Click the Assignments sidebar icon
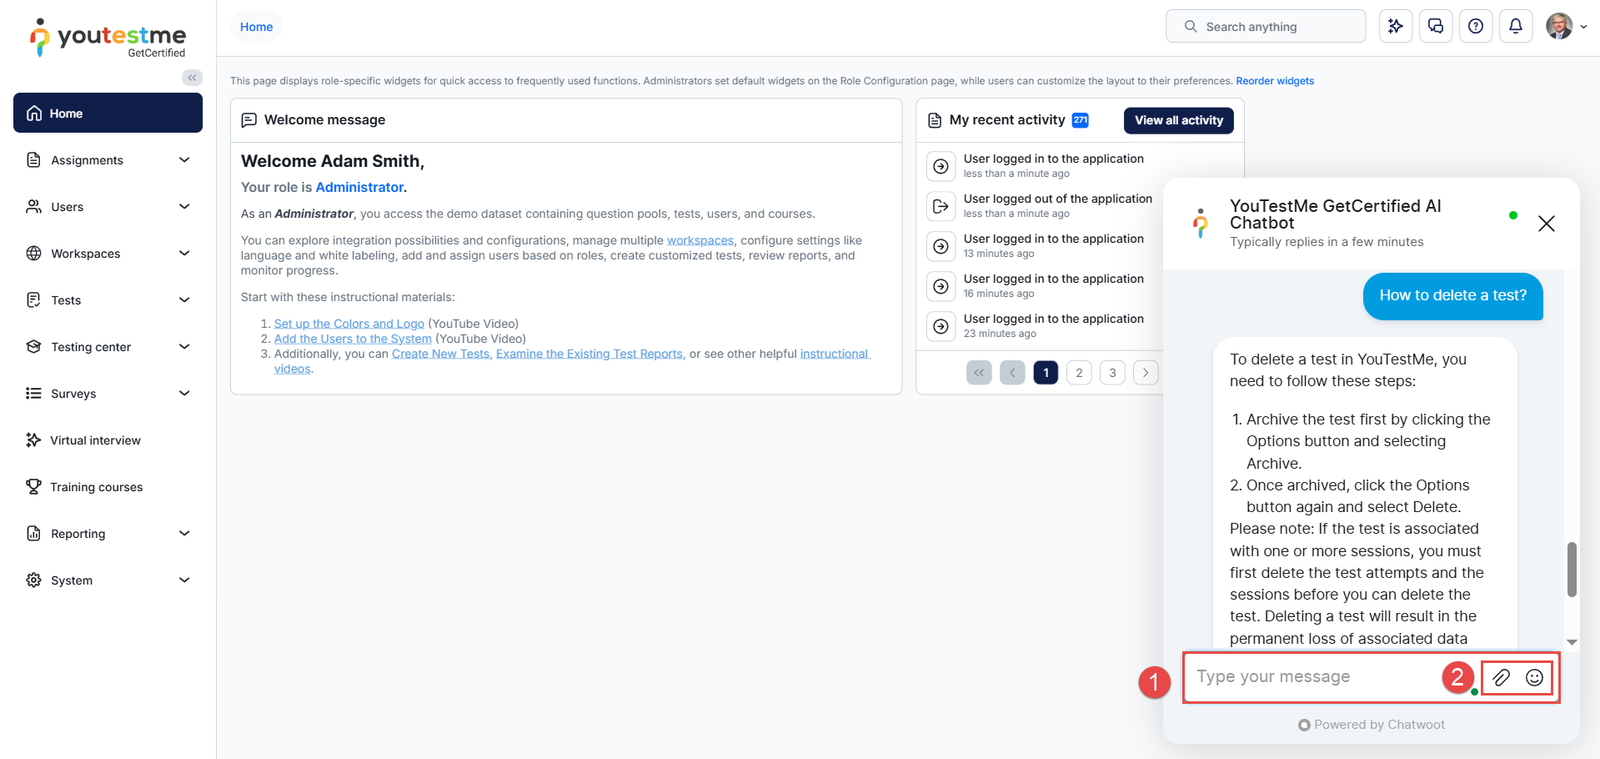Screen dimensions: 1600x759 click(x=34, y=160)
